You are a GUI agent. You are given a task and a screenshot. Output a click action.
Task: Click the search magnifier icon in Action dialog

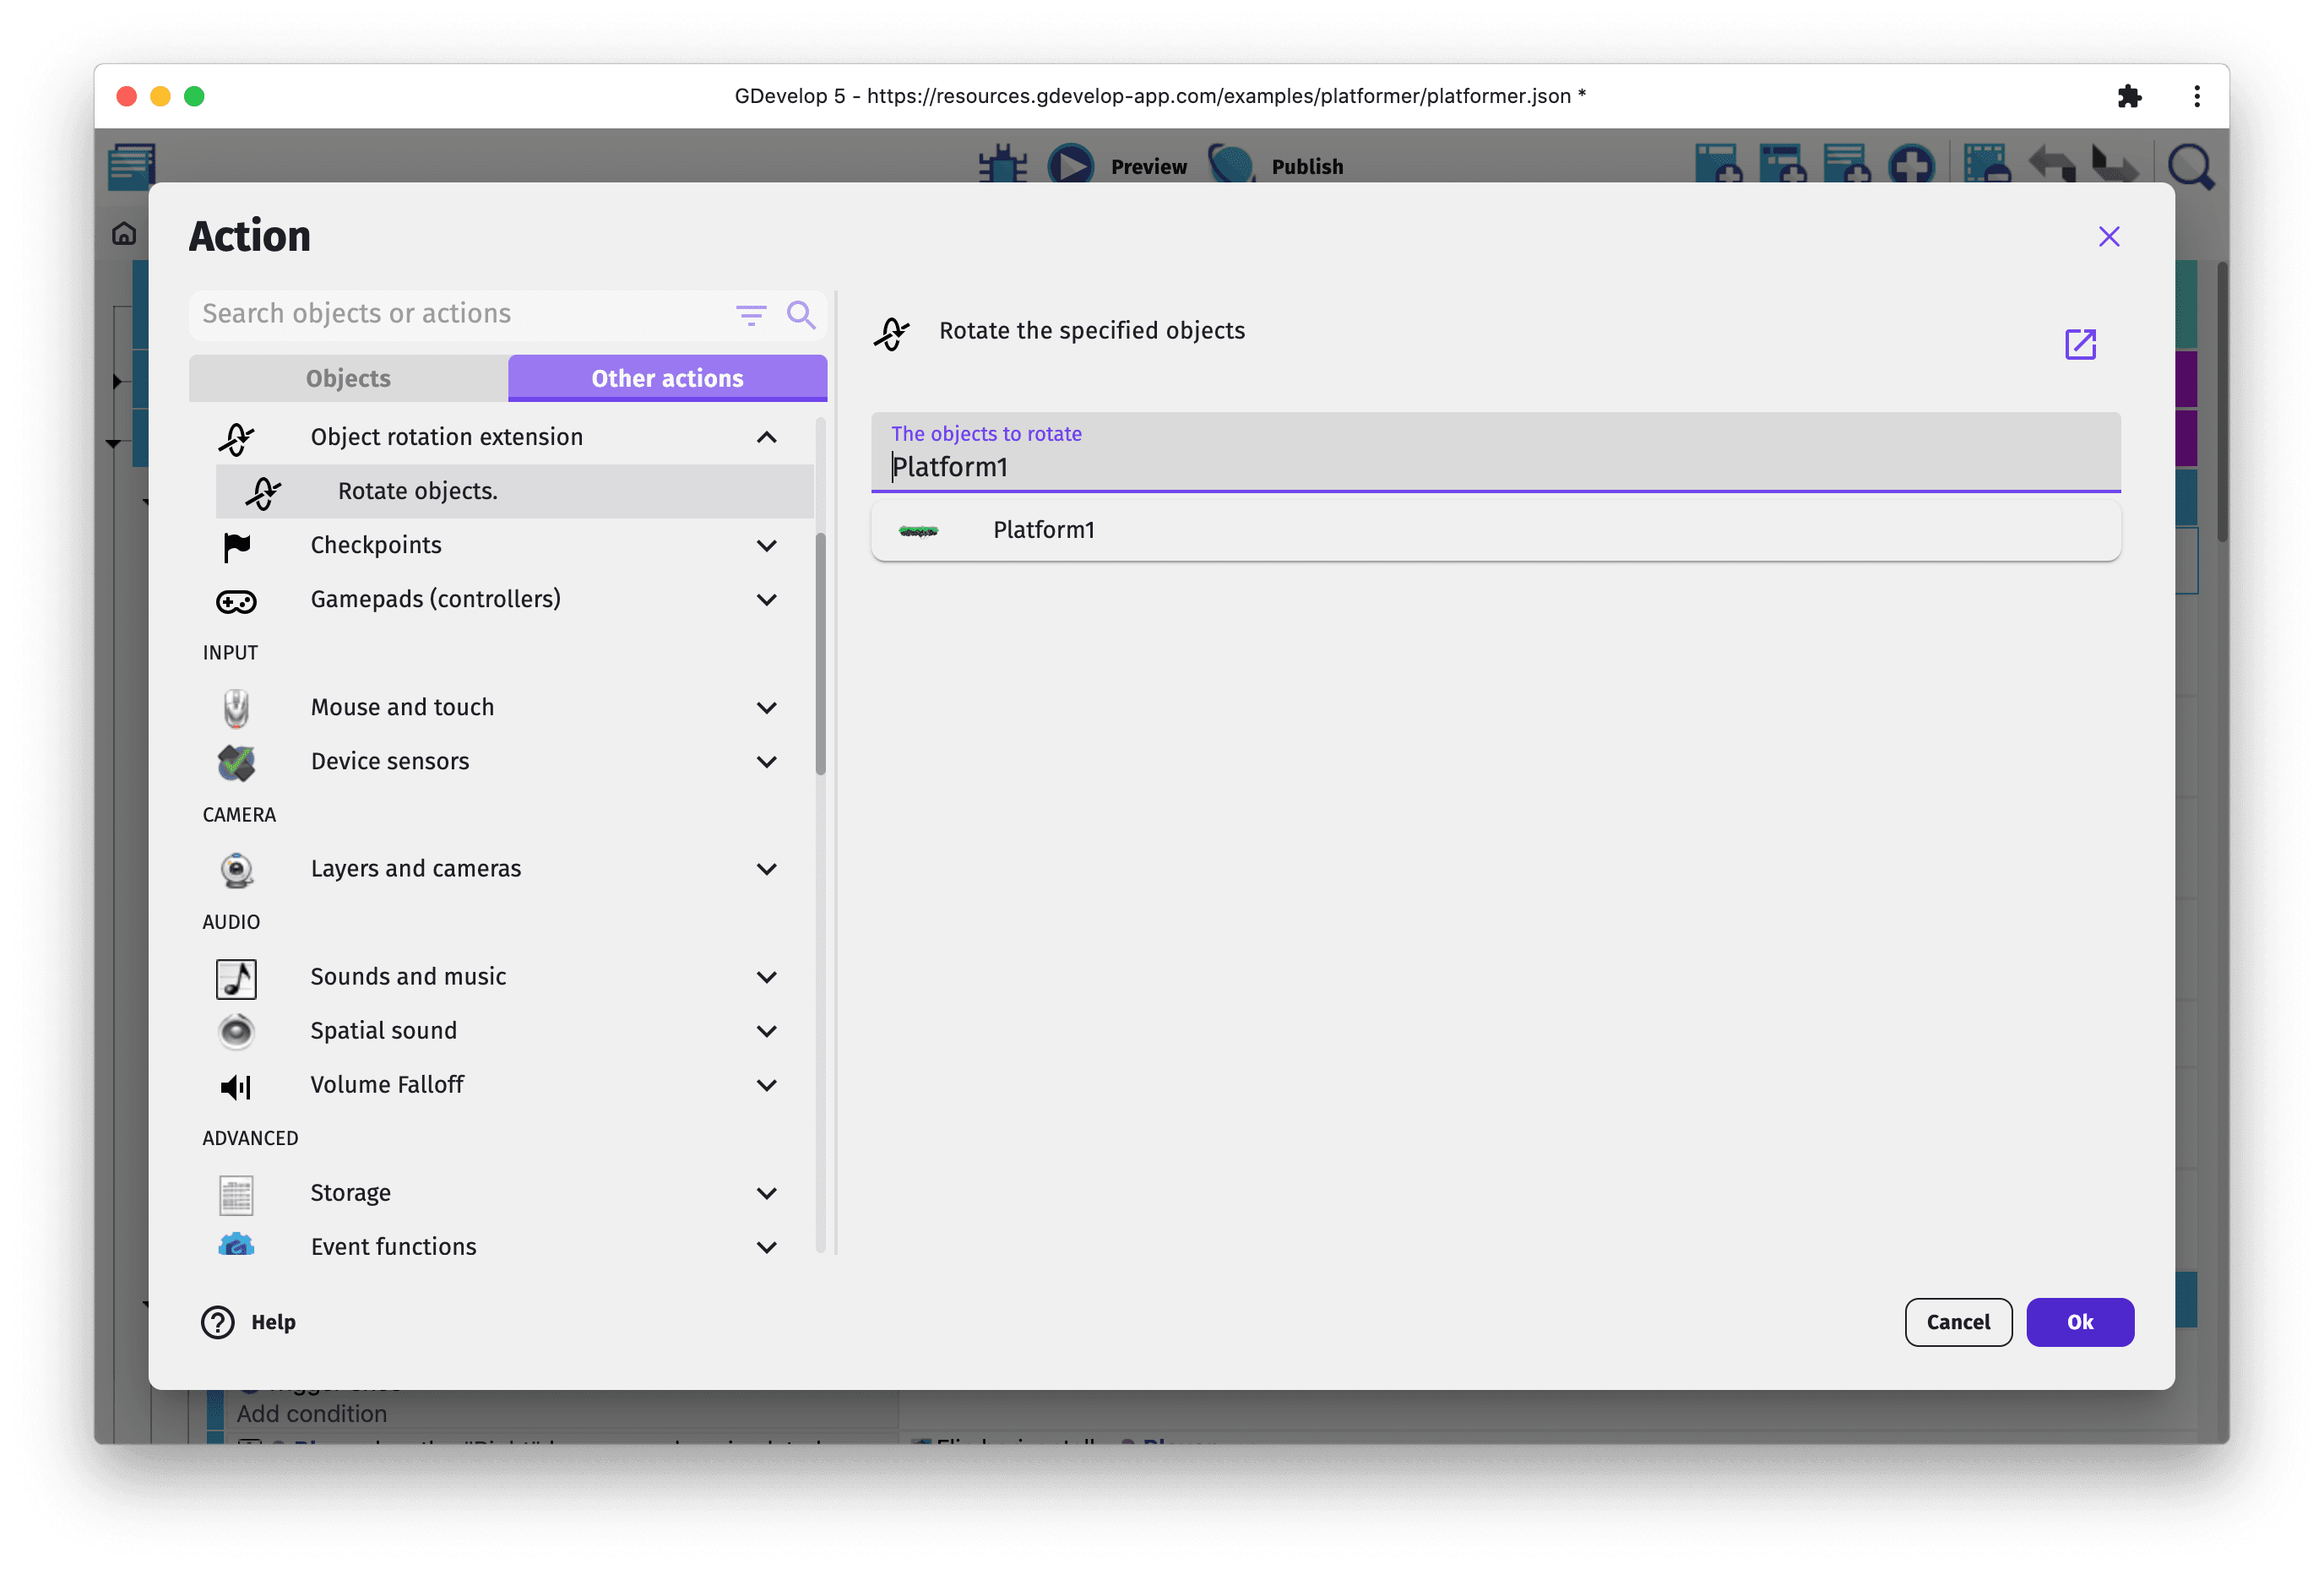coord(800,315)
